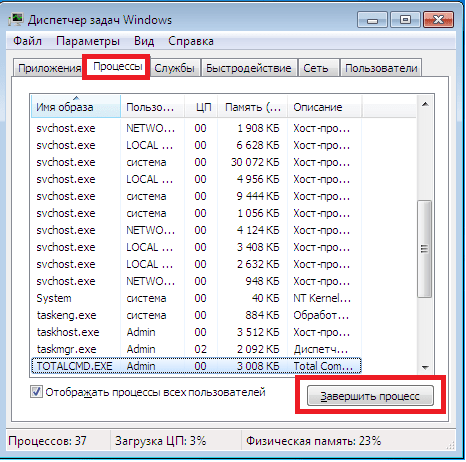Uncheck show processes from all users
The height and width of the screenshot is (462, 466).
(36, 392)
